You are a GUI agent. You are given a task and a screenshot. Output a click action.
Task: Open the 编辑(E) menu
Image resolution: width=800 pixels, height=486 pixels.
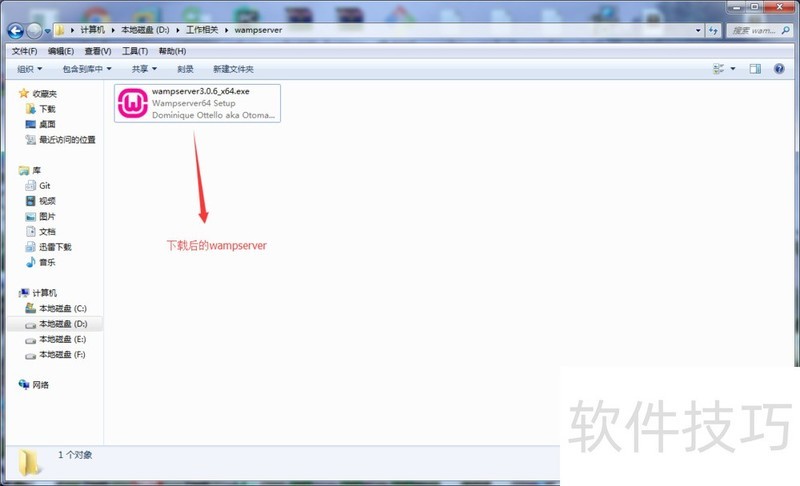pyautogui.click(x=61, y=51)
